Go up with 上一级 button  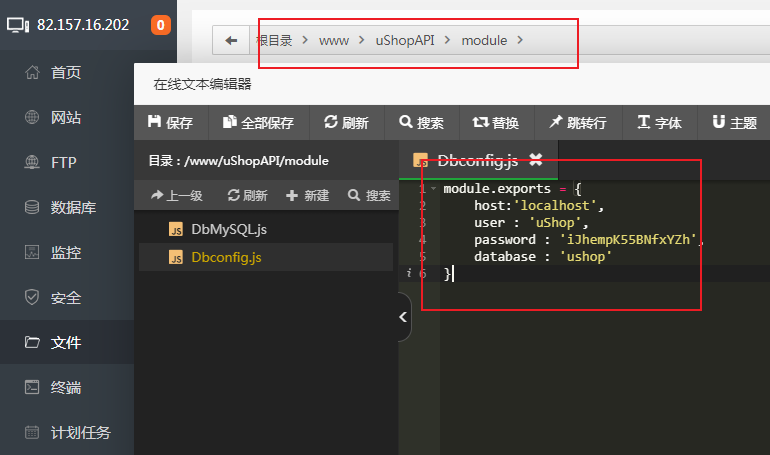(177, 195)
